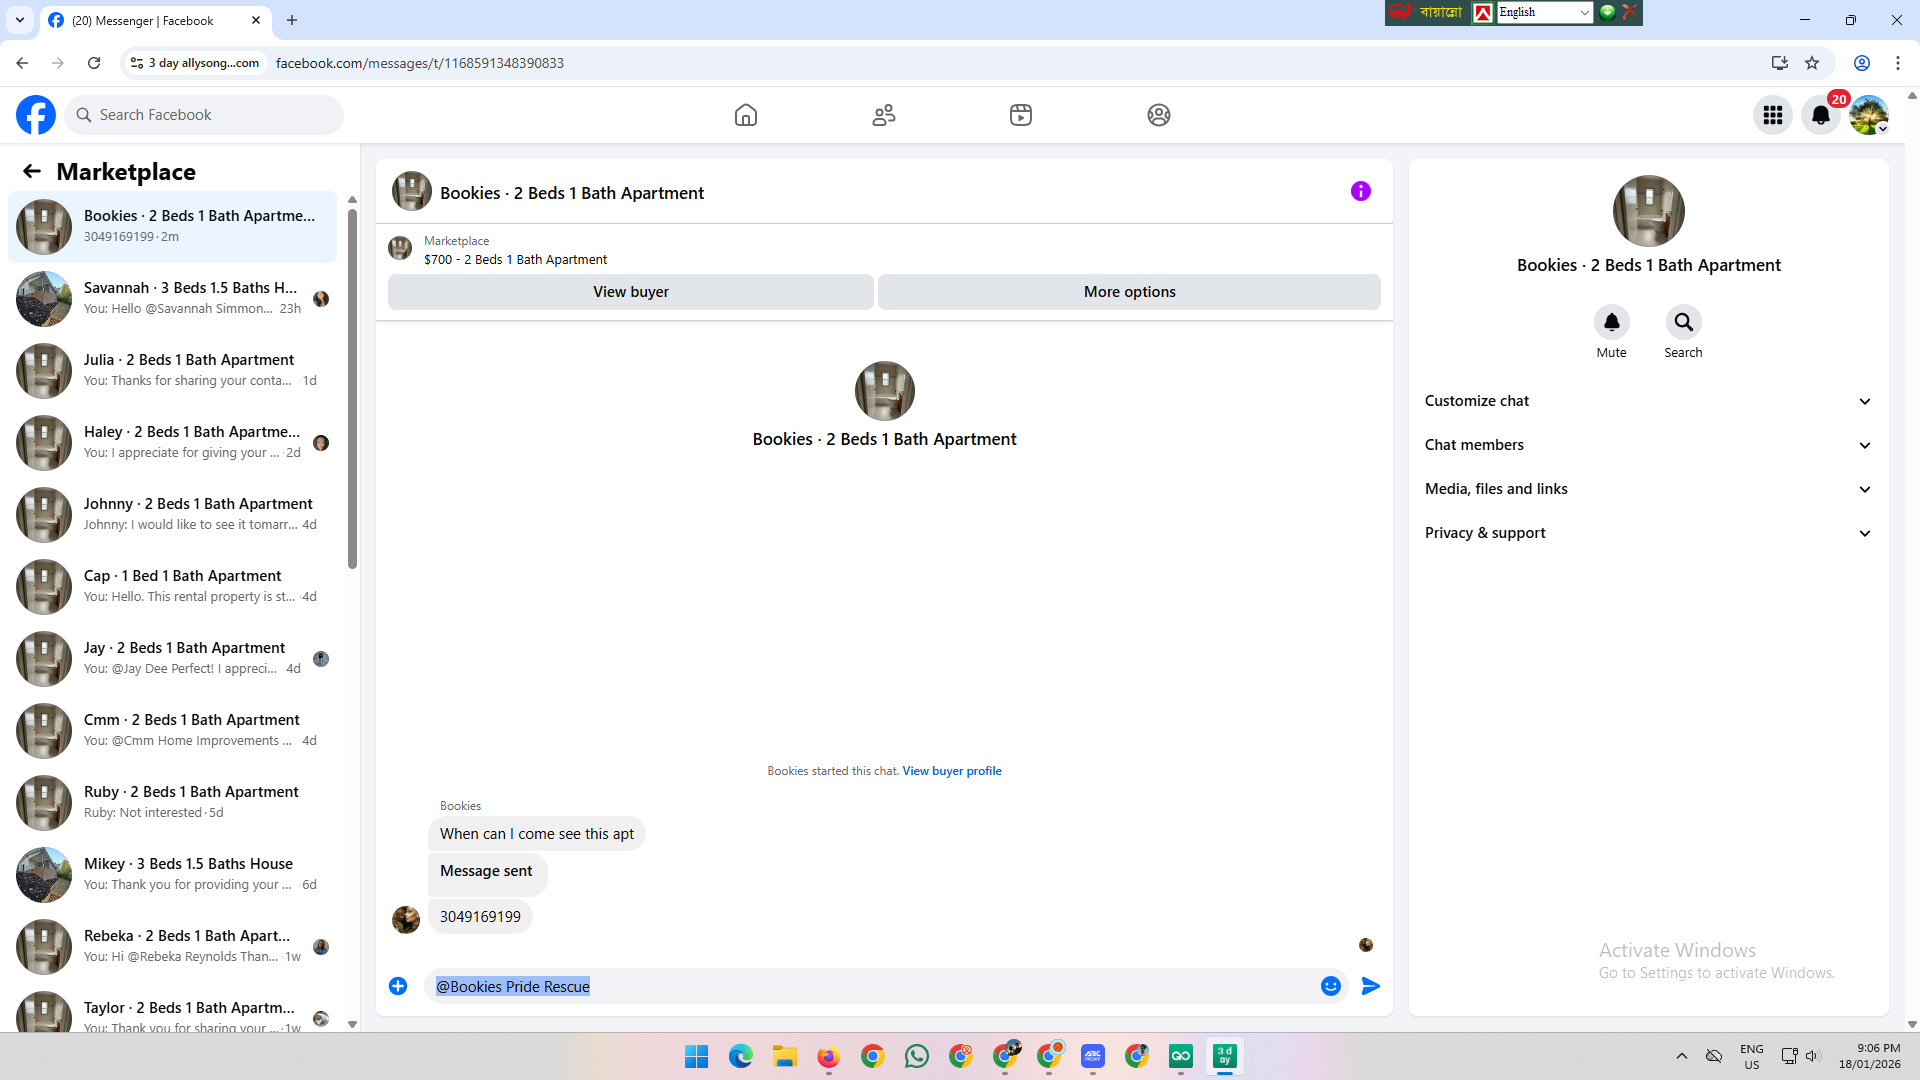
Task: Click the View buyer profile link
Action: (x=951, y=771)
